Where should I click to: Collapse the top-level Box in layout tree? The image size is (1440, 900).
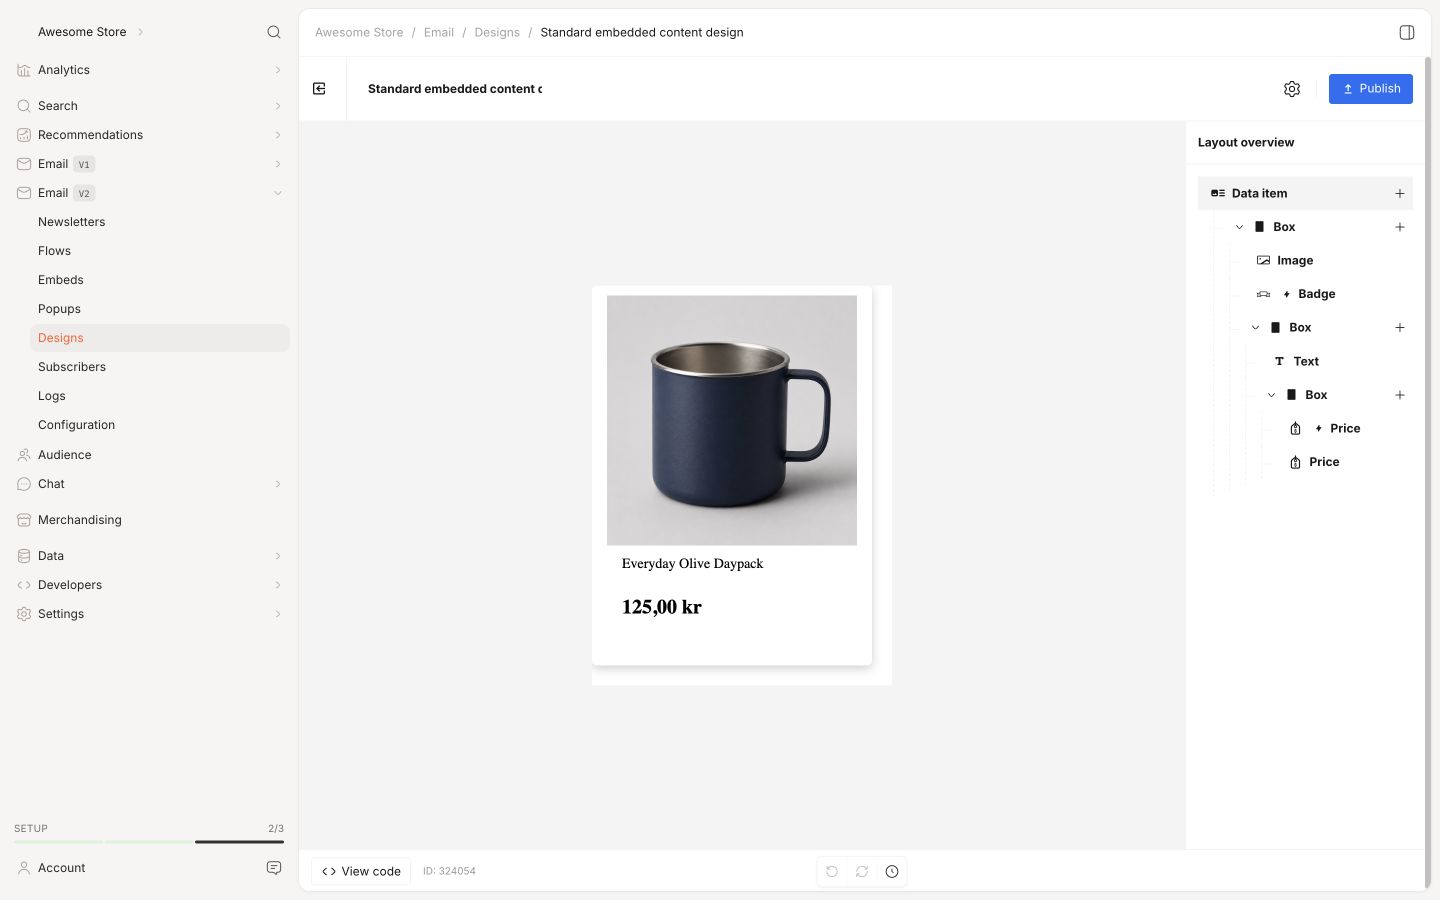(x=1240, y=227)
